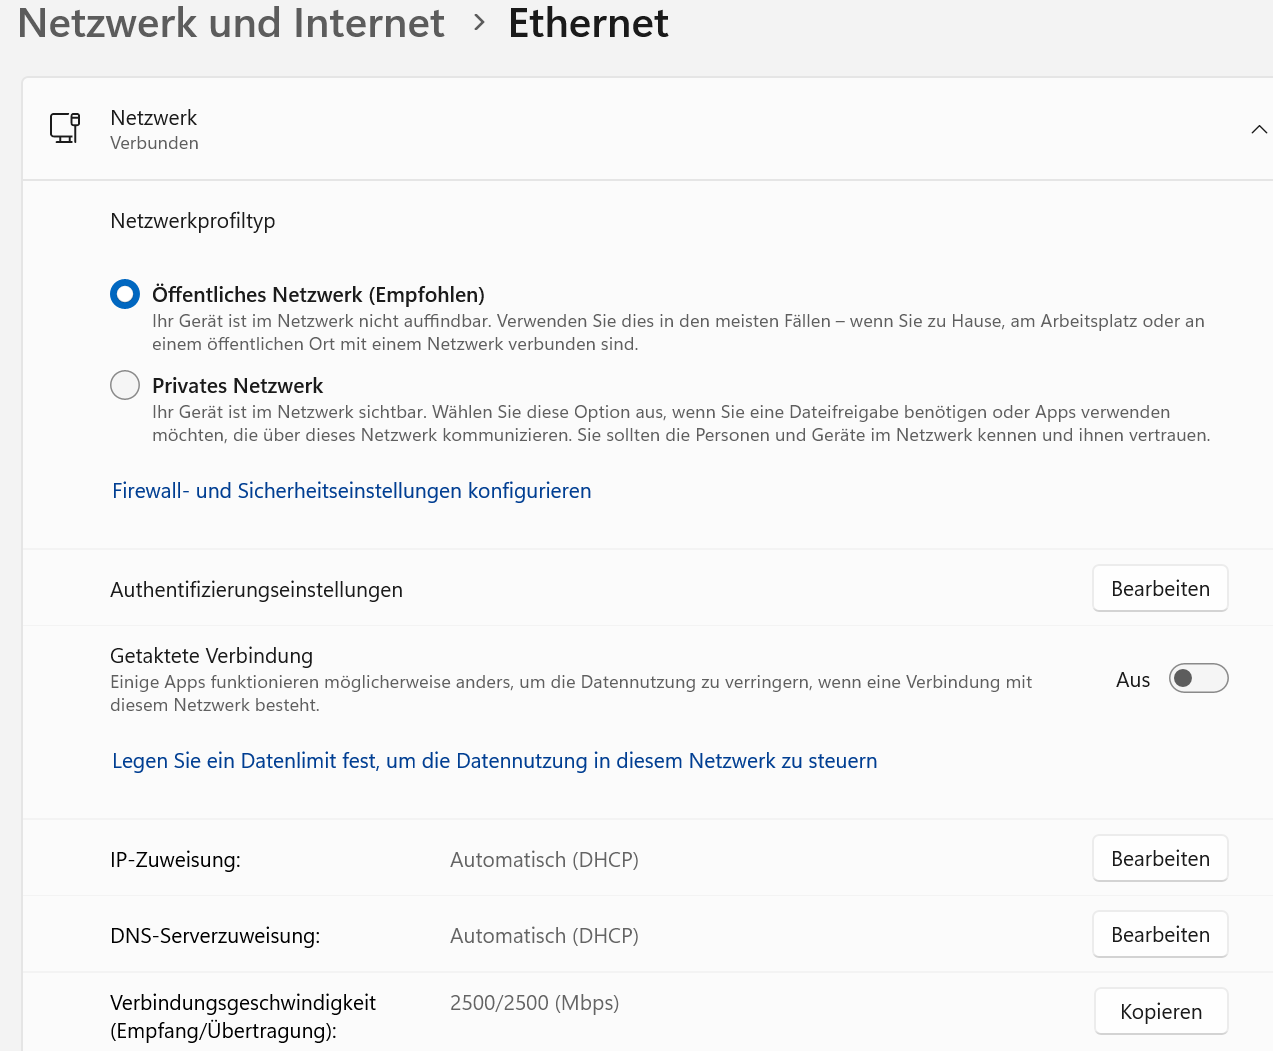This screenshot has width=1273, height=1051.
Task: Click the breadcrumb arrow before Ethernet
Action: click(479, 22)
